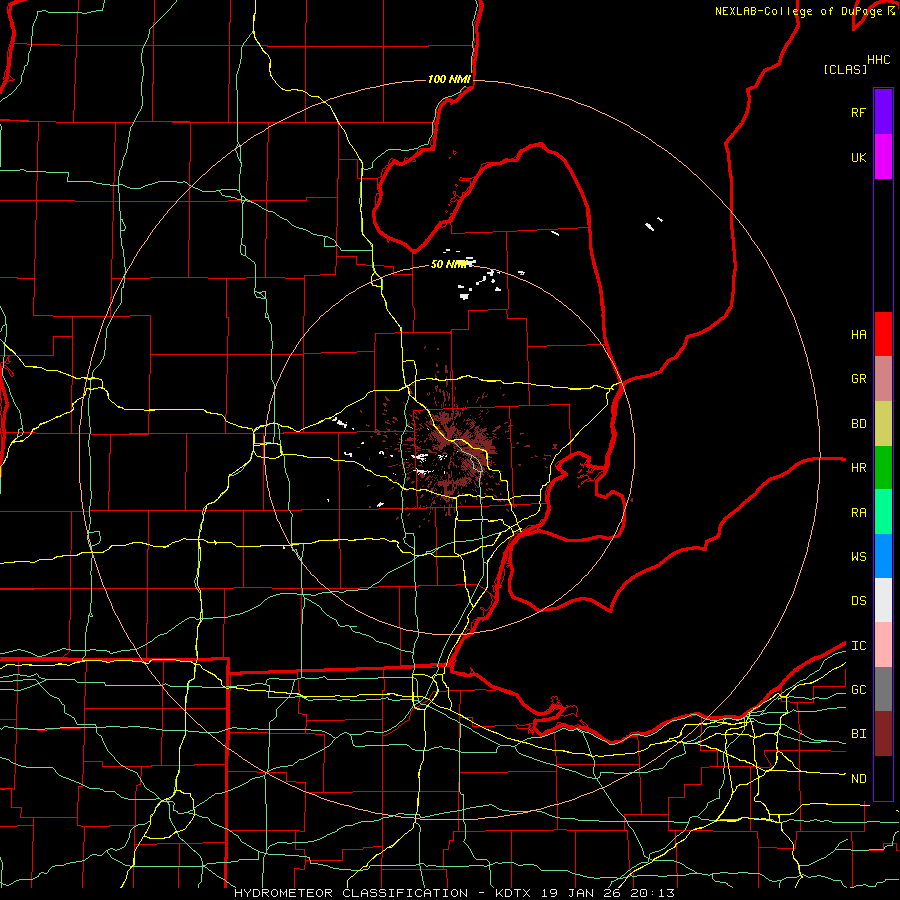Click the IC legend label
900x900 pixels.
tap(858, 646)
